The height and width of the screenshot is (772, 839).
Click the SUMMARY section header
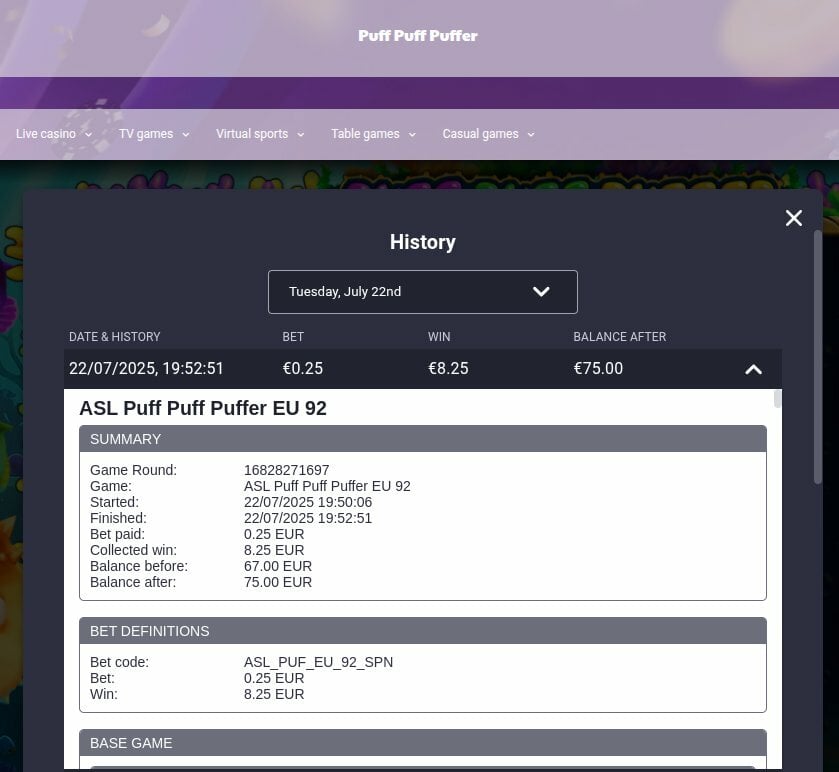pos(423,439)
